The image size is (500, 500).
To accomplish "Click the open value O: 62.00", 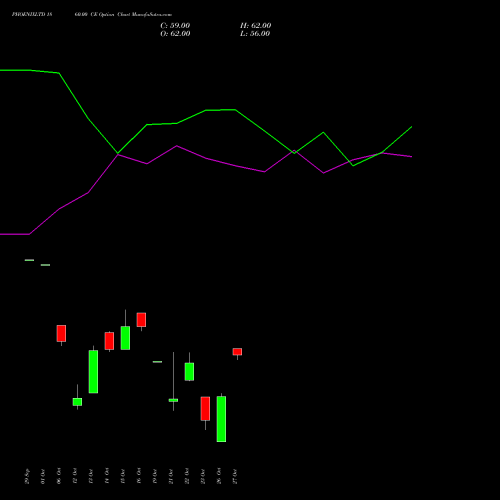I will click(x=175, y=34).
